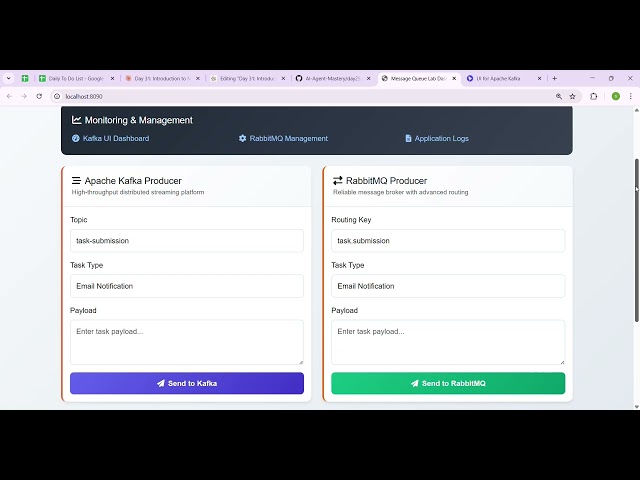640x480 pixels.
Task: Close the Daily To Do List tab
Action: (x=112, y=78)
